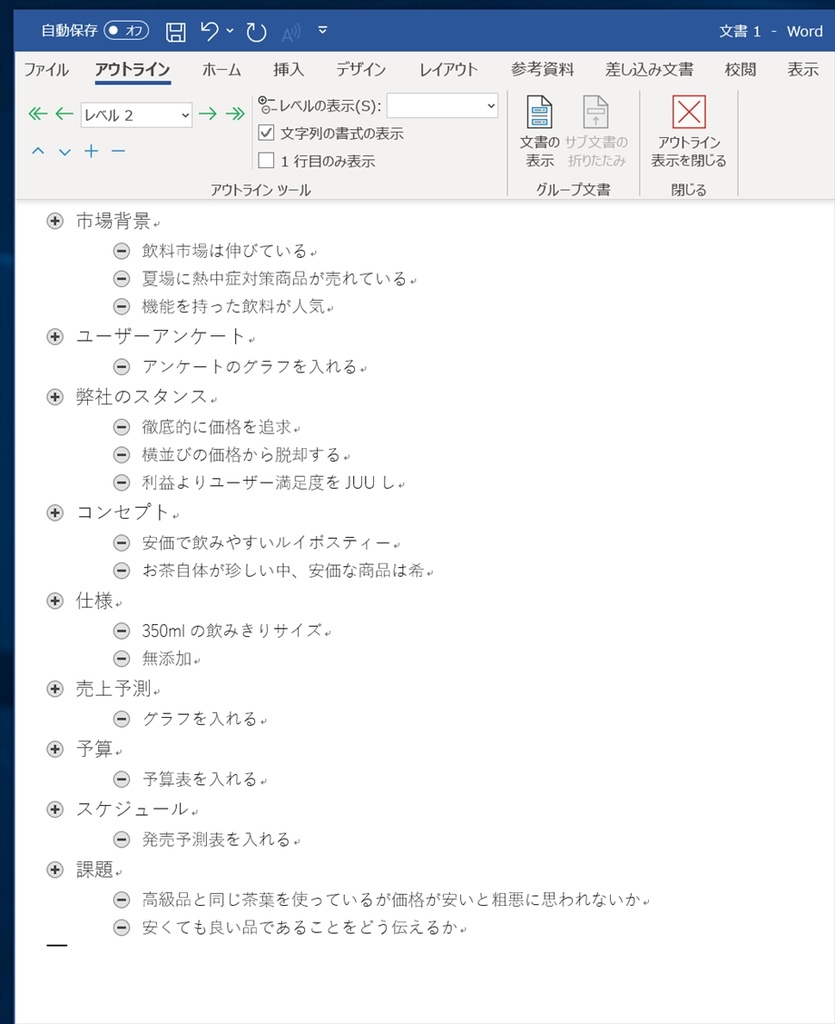Expand the スケジュール heading plus icon
This screenshot has height=1024, width=835.
(x=55, y=809)
